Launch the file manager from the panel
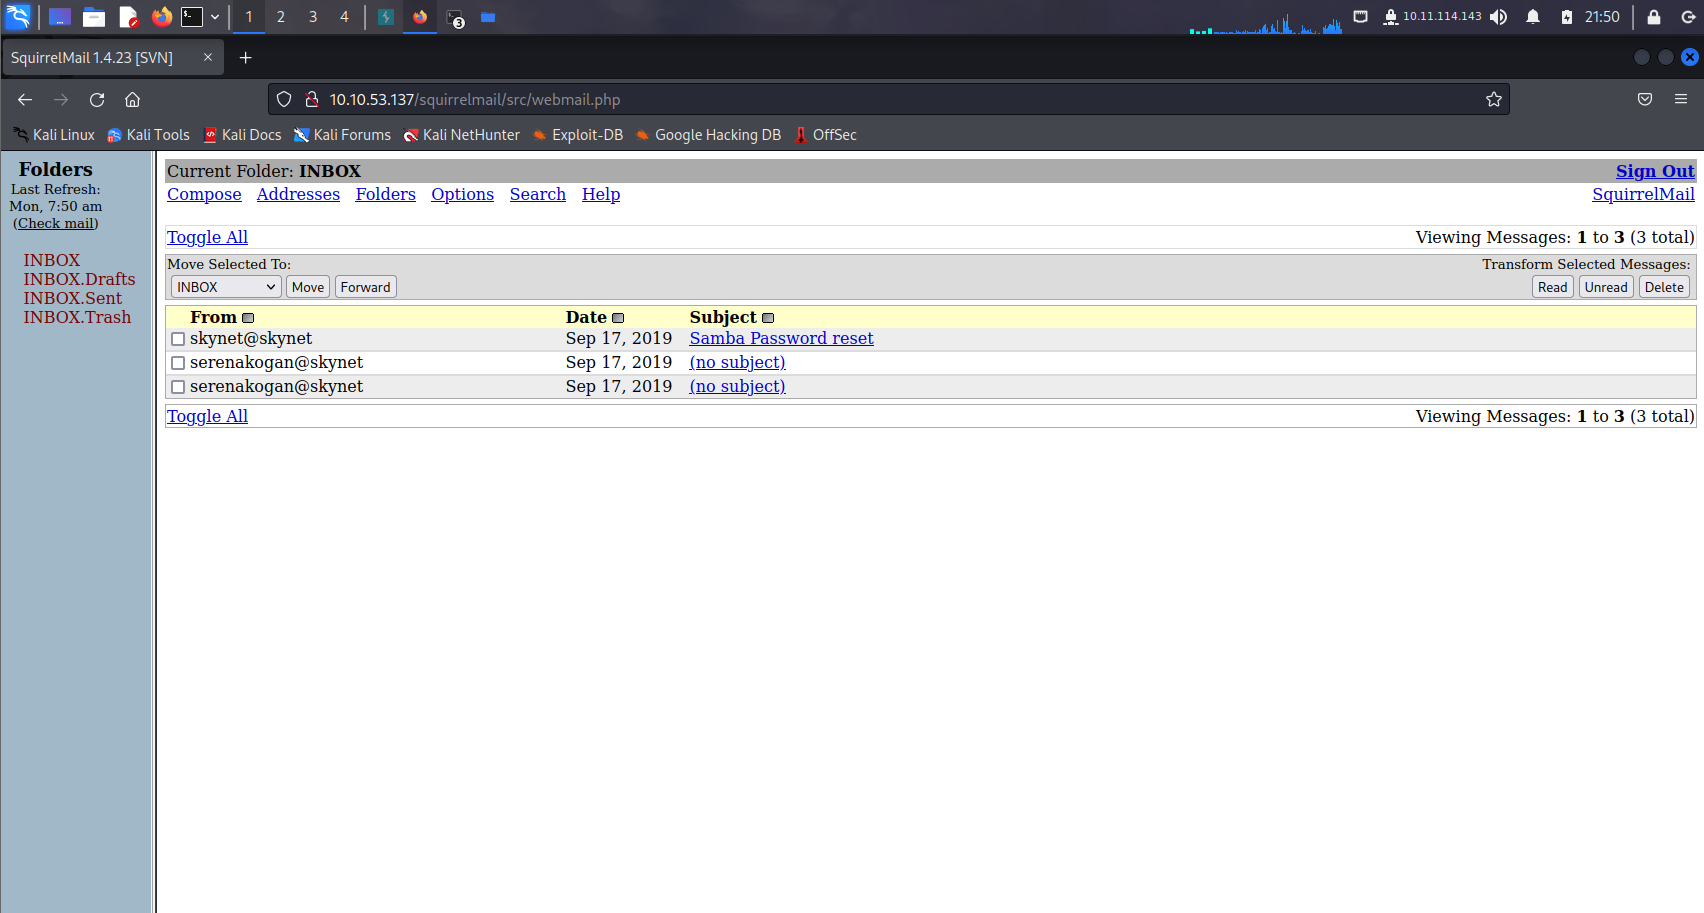The width and height of the screenshot is (1704, 913). [94, 17]
